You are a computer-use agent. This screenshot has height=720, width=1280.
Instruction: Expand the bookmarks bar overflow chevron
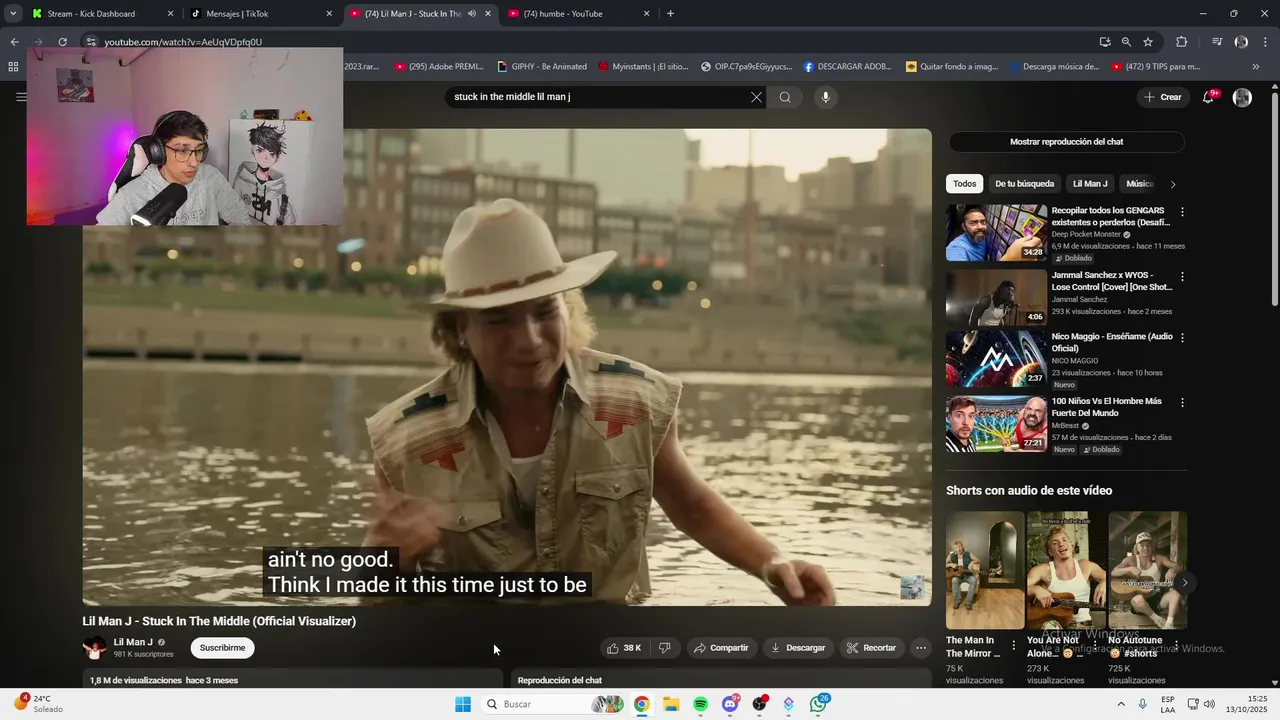[1256, 67]
